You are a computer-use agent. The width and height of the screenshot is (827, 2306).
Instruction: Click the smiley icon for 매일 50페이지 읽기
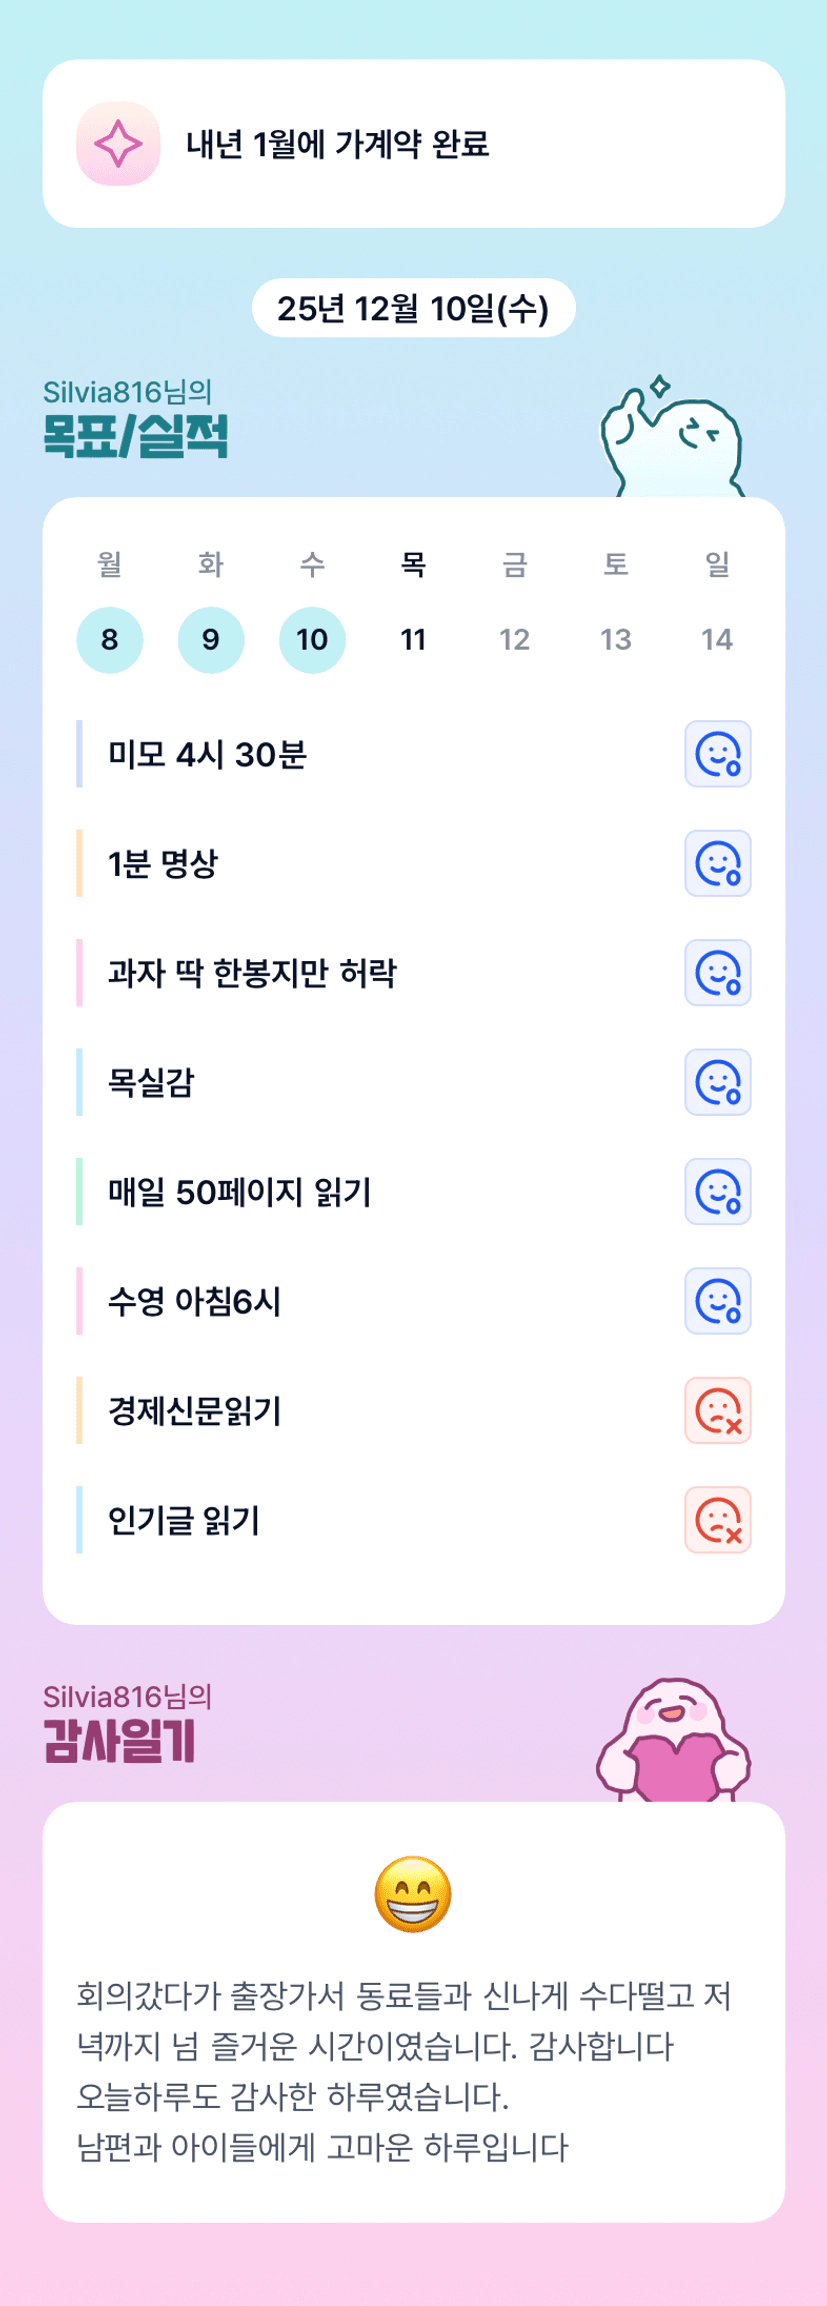click(x=717, y=1192)
